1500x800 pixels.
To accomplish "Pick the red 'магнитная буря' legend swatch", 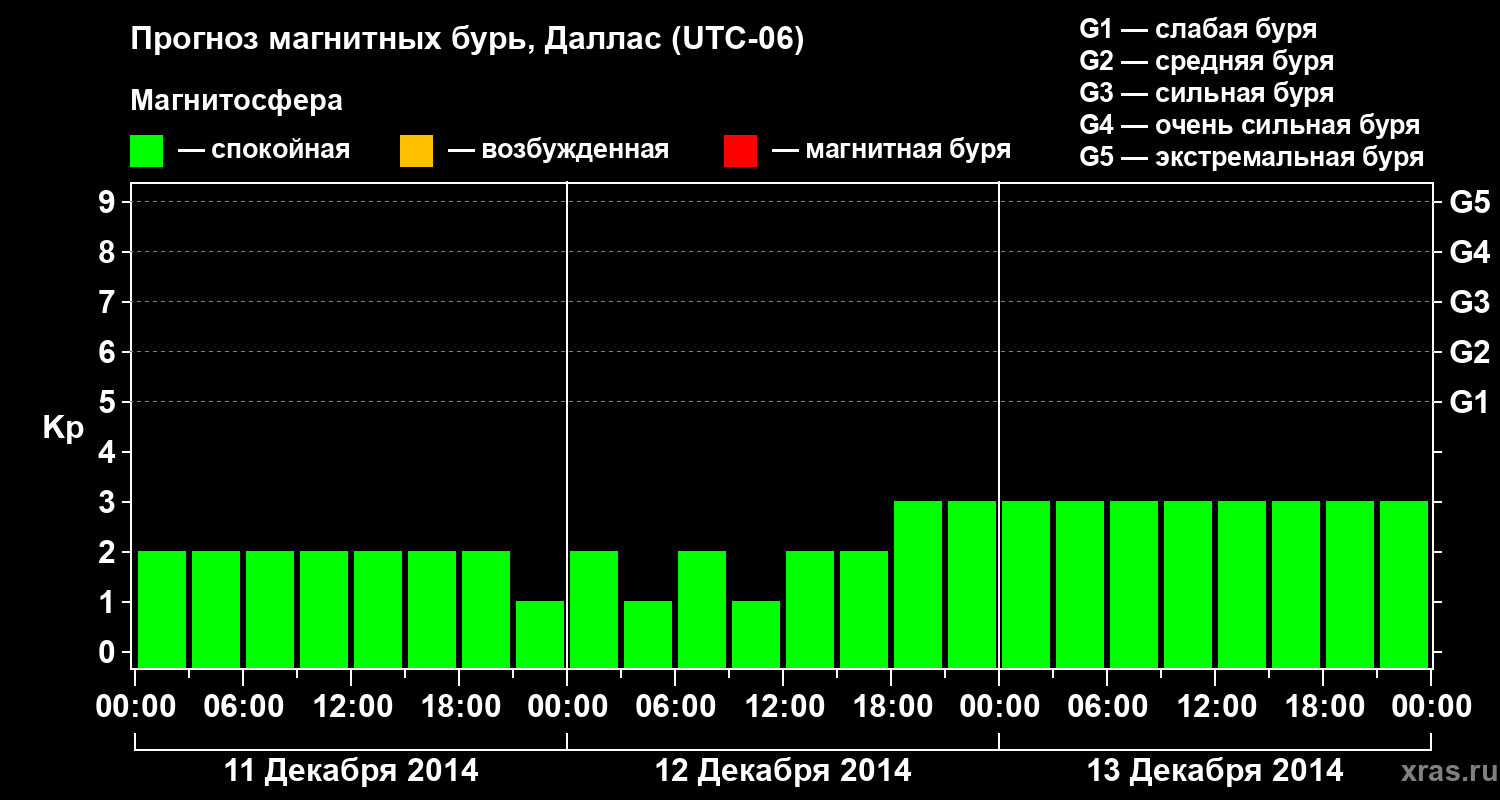I will click(x=740, y=151).
